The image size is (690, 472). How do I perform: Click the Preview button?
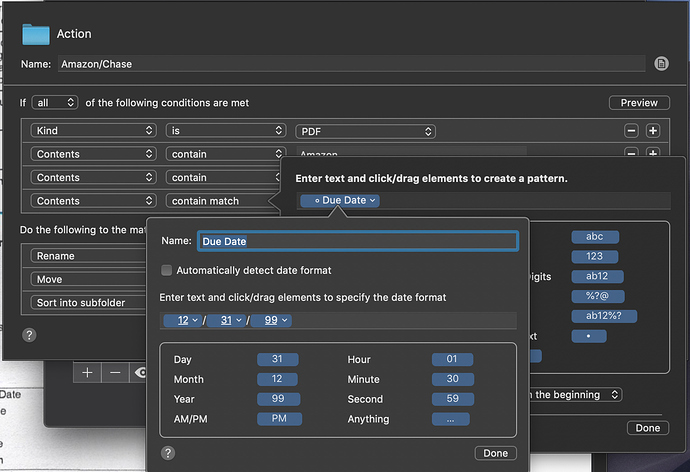pos(639,102)
